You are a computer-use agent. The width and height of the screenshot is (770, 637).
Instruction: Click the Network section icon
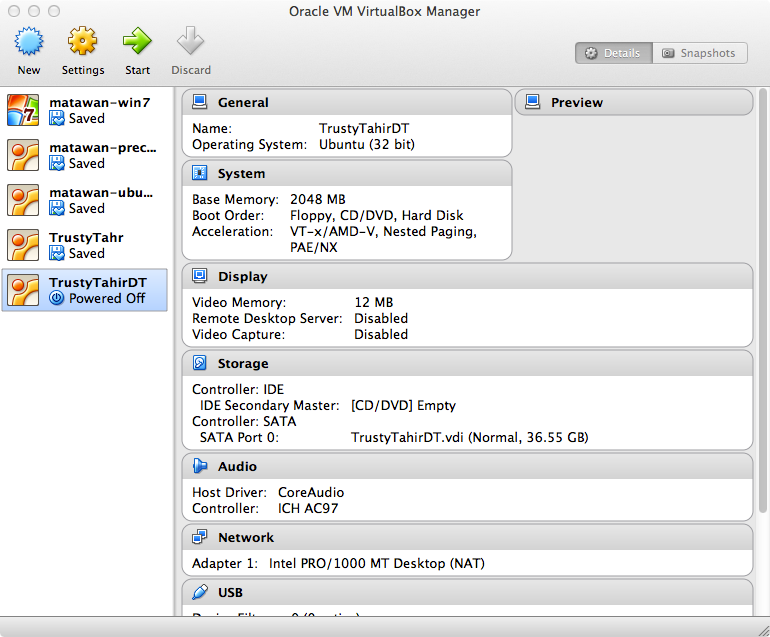[199, 537]
